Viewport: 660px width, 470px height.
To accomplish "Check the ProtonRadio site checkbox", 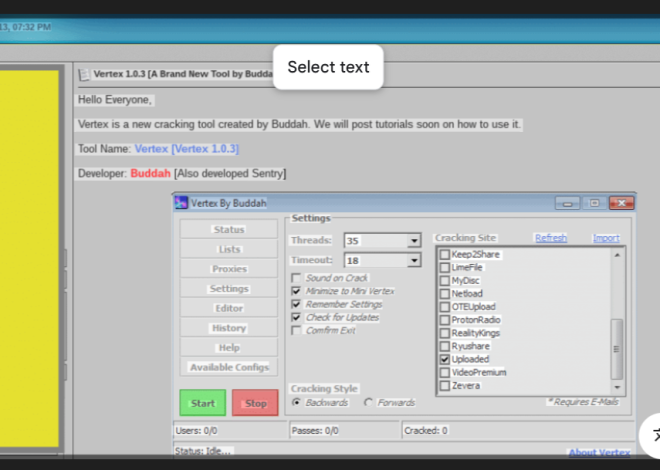I will point(444,320).
